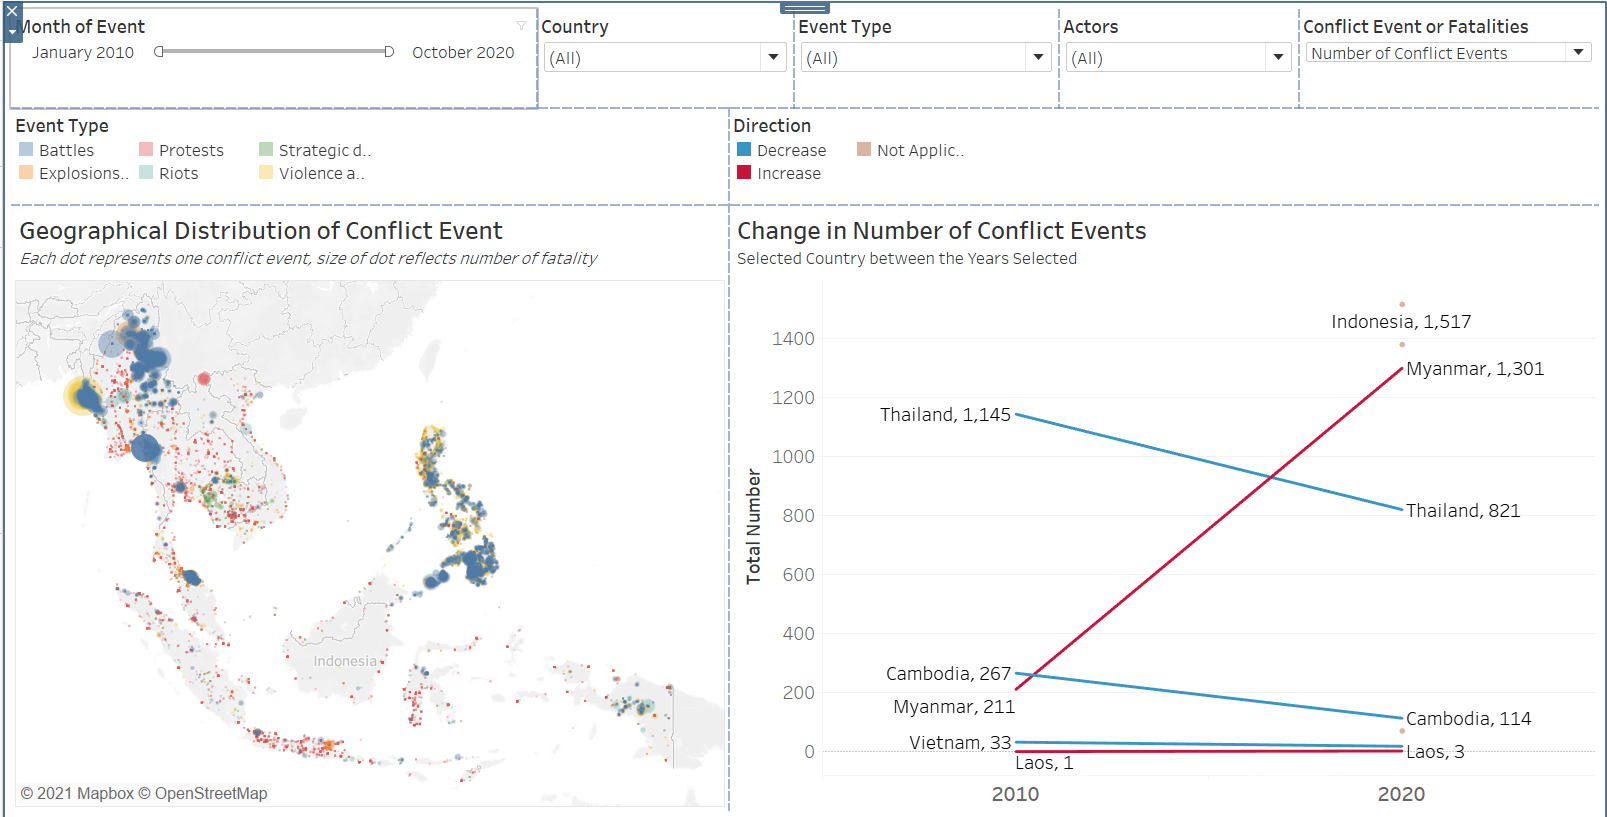Expand the Country dropdown
The image size is (1607, 817).
tap(773, 58)
